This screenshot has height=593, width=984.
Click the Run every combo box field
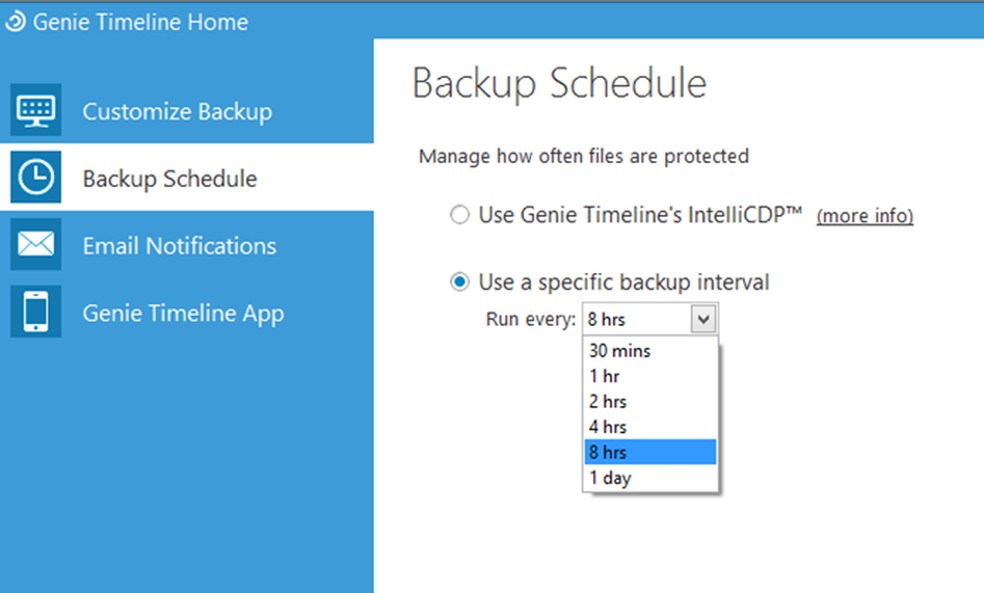tap(636, 320)
